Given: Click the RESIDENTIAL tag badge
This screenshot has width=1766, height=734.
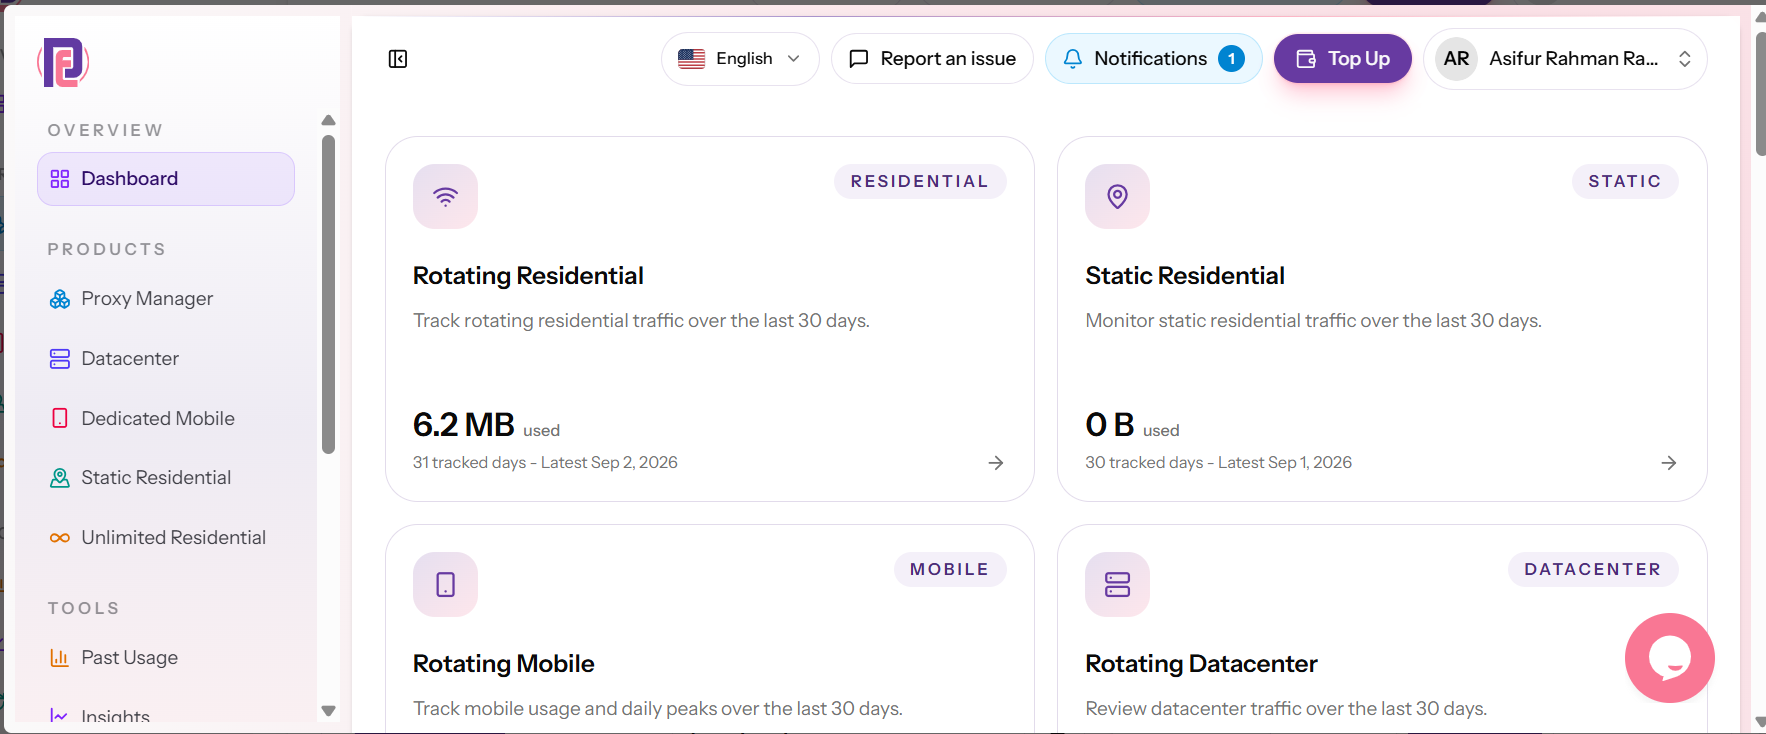Looking at the screenshot, I should pos(920,181).
